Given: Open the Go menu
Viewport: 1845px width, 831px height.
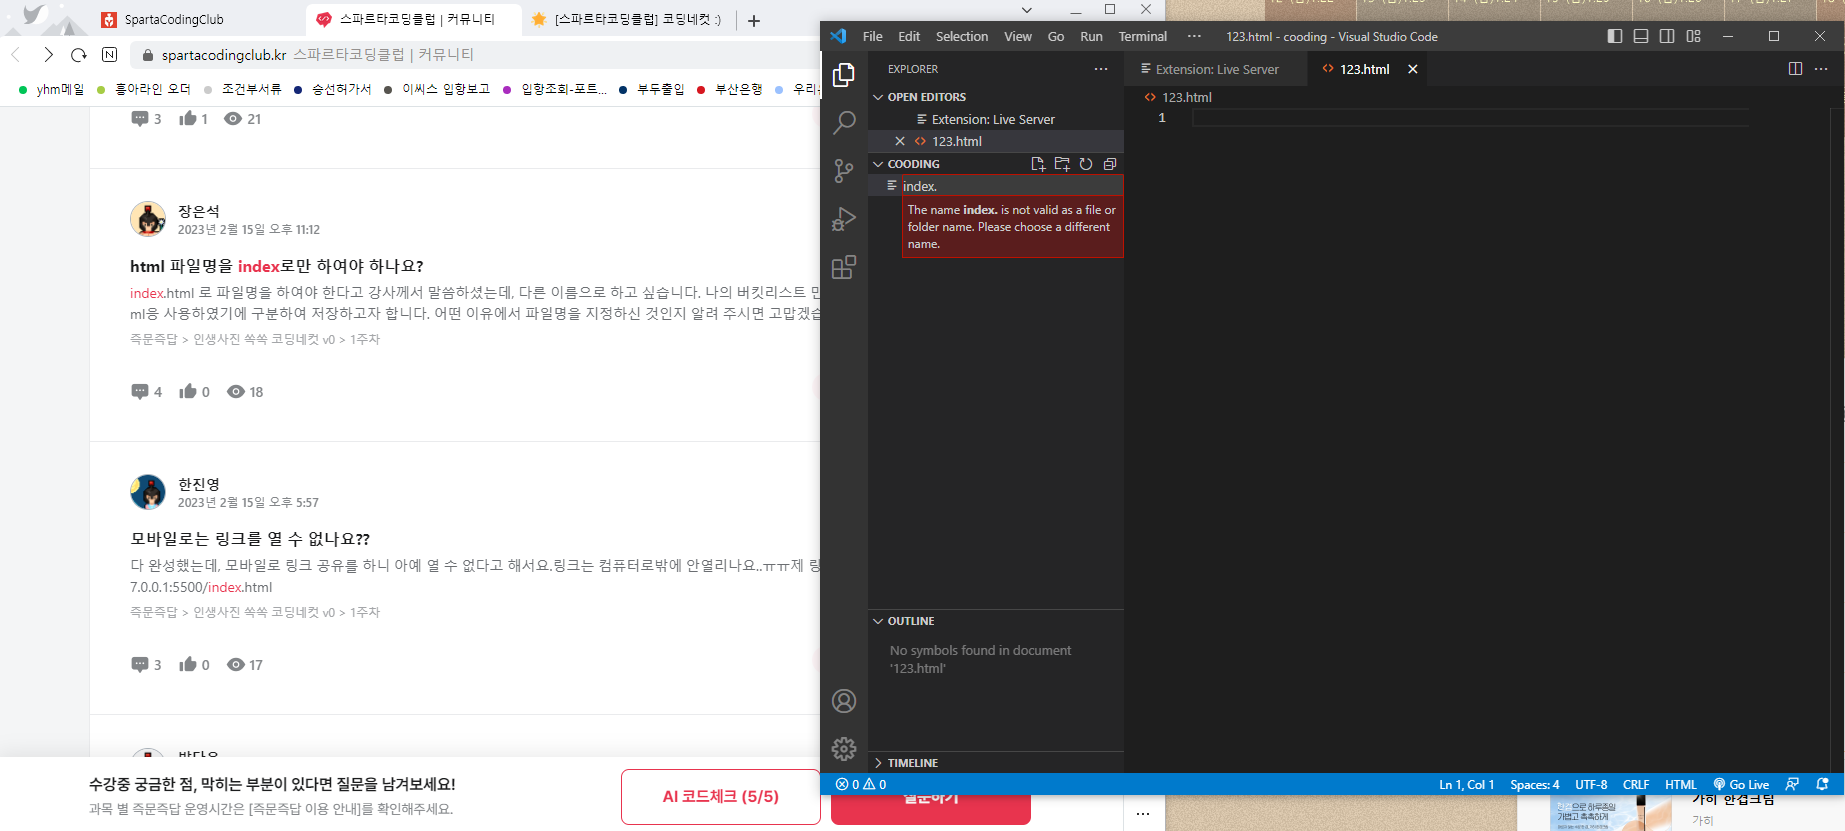Looking at the screenshot, I should (x=1056, y=36).
